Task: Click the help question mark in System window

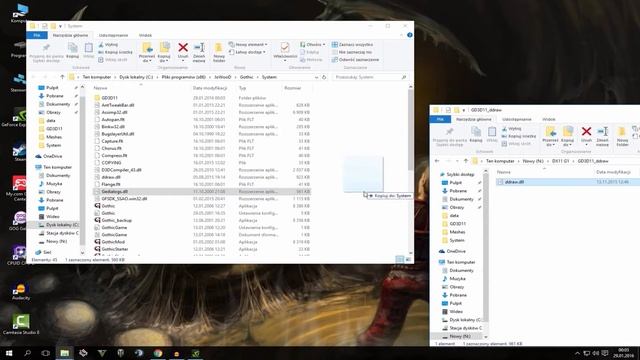Action: [409, 35]
